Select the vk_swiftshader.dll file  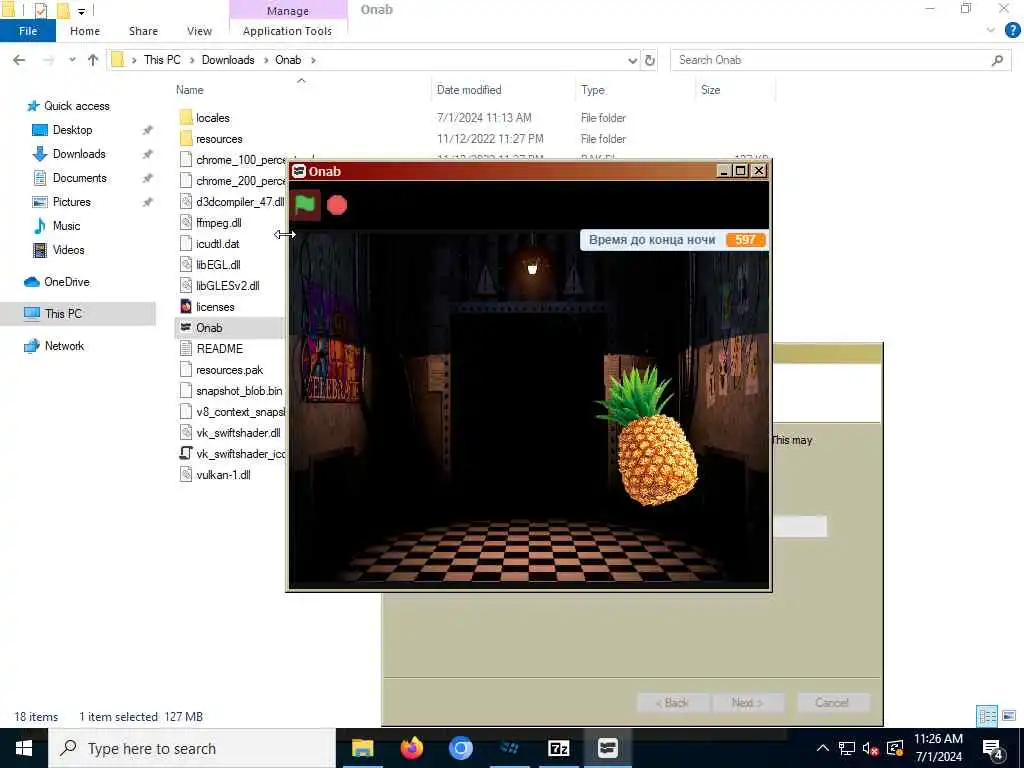click(238, 432)
